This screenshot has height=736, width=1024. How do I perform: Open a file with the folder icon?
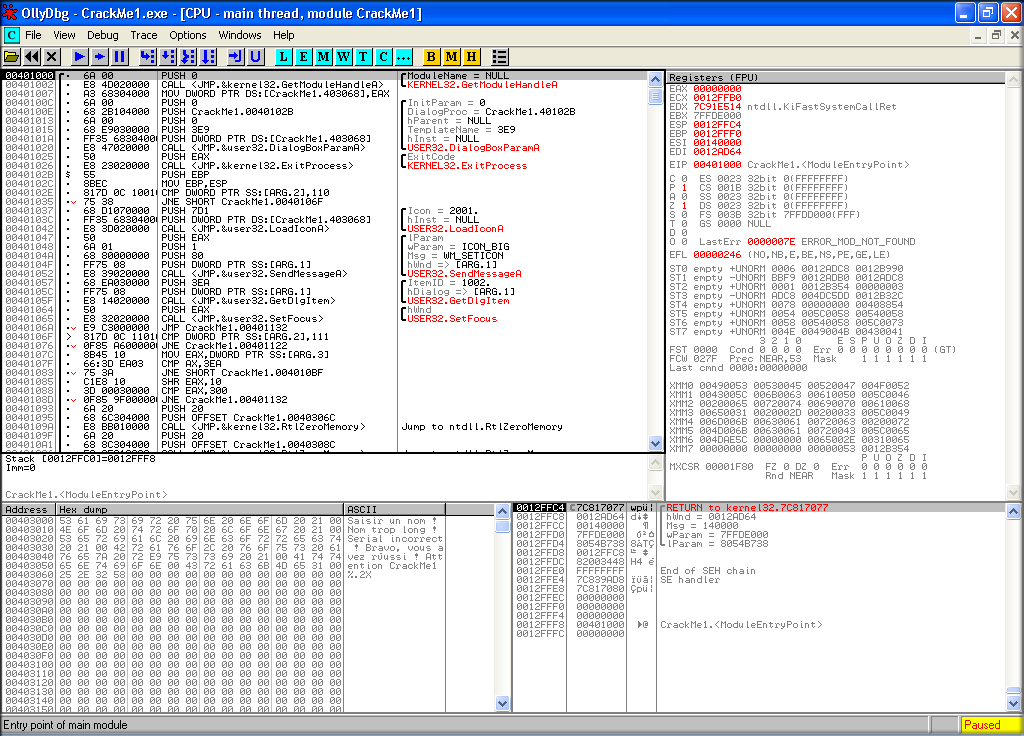(12, 57)
